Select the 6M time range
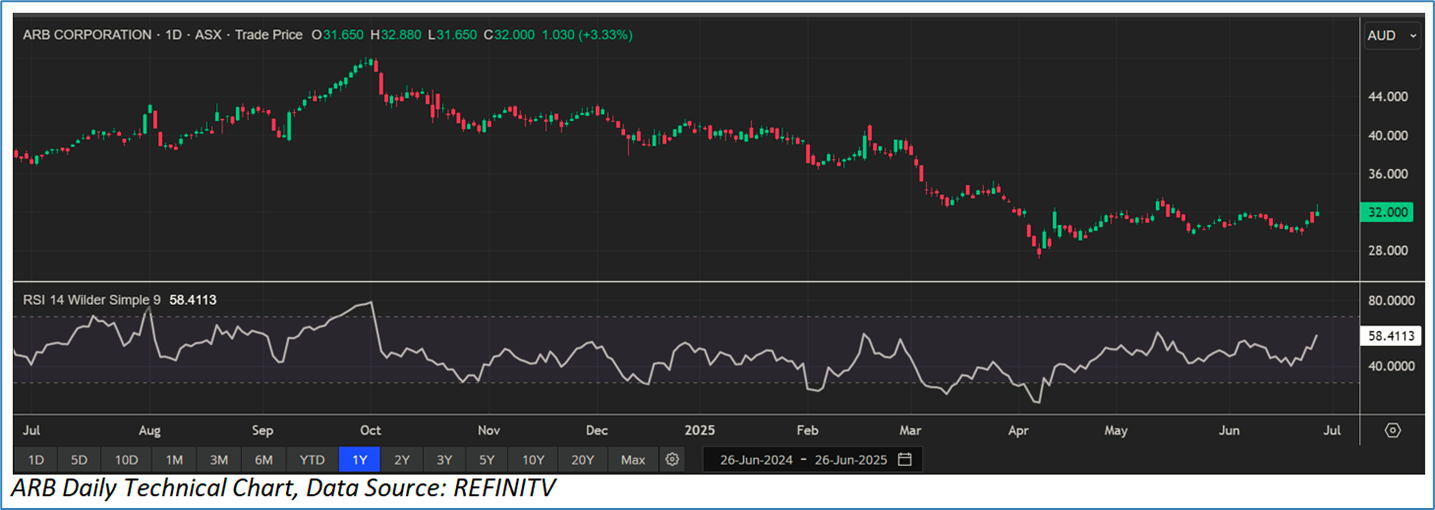This screenshot has height=510, width=1435. coord(264,460)
